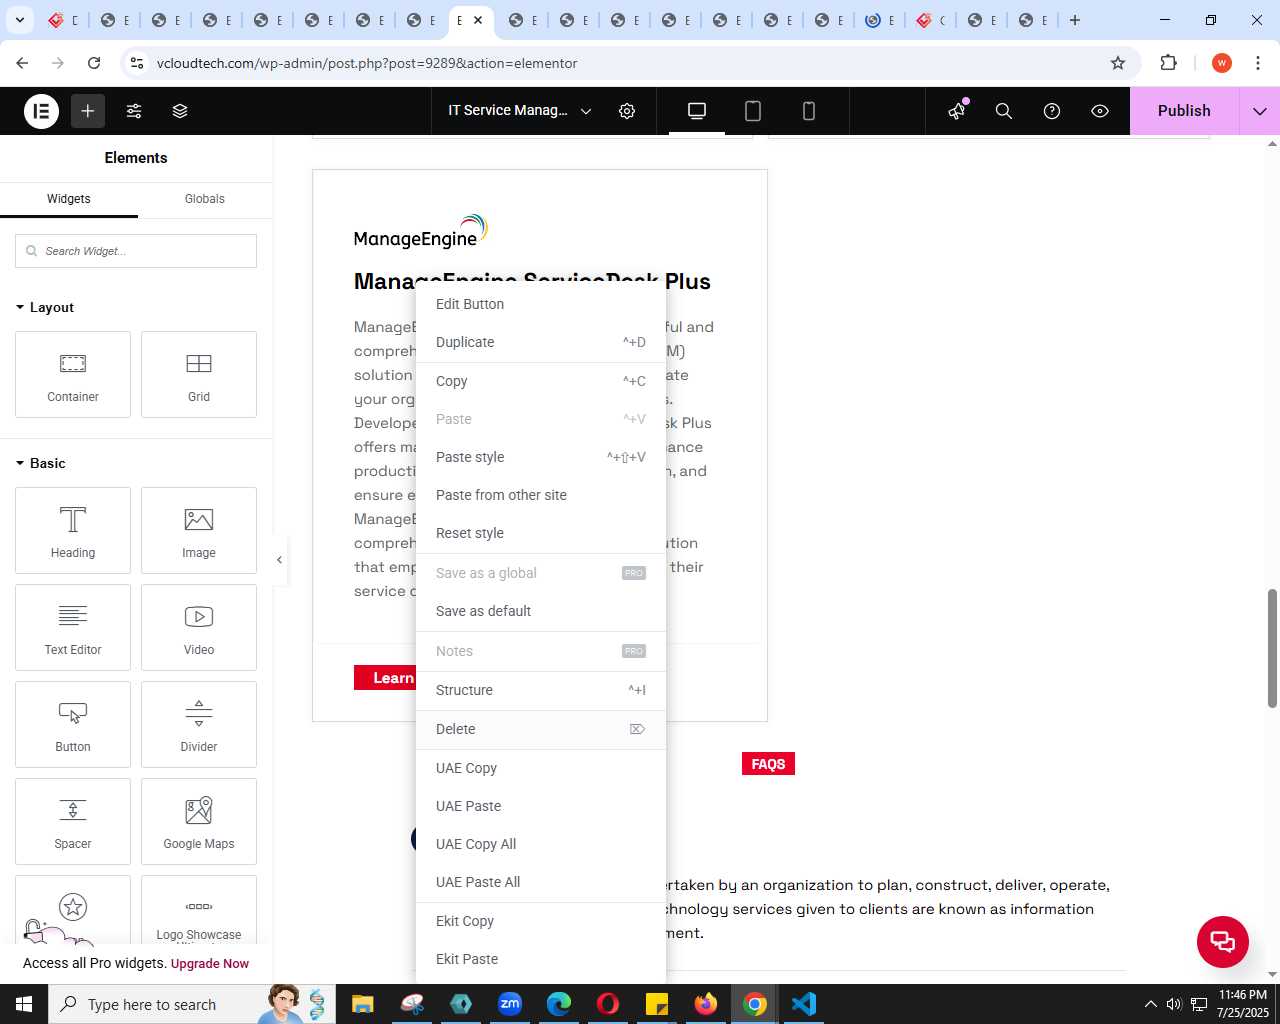The height and width of the screenshot is (1024, 1280).
Task: Select the Divider widget
Action: tap(199, 725)
